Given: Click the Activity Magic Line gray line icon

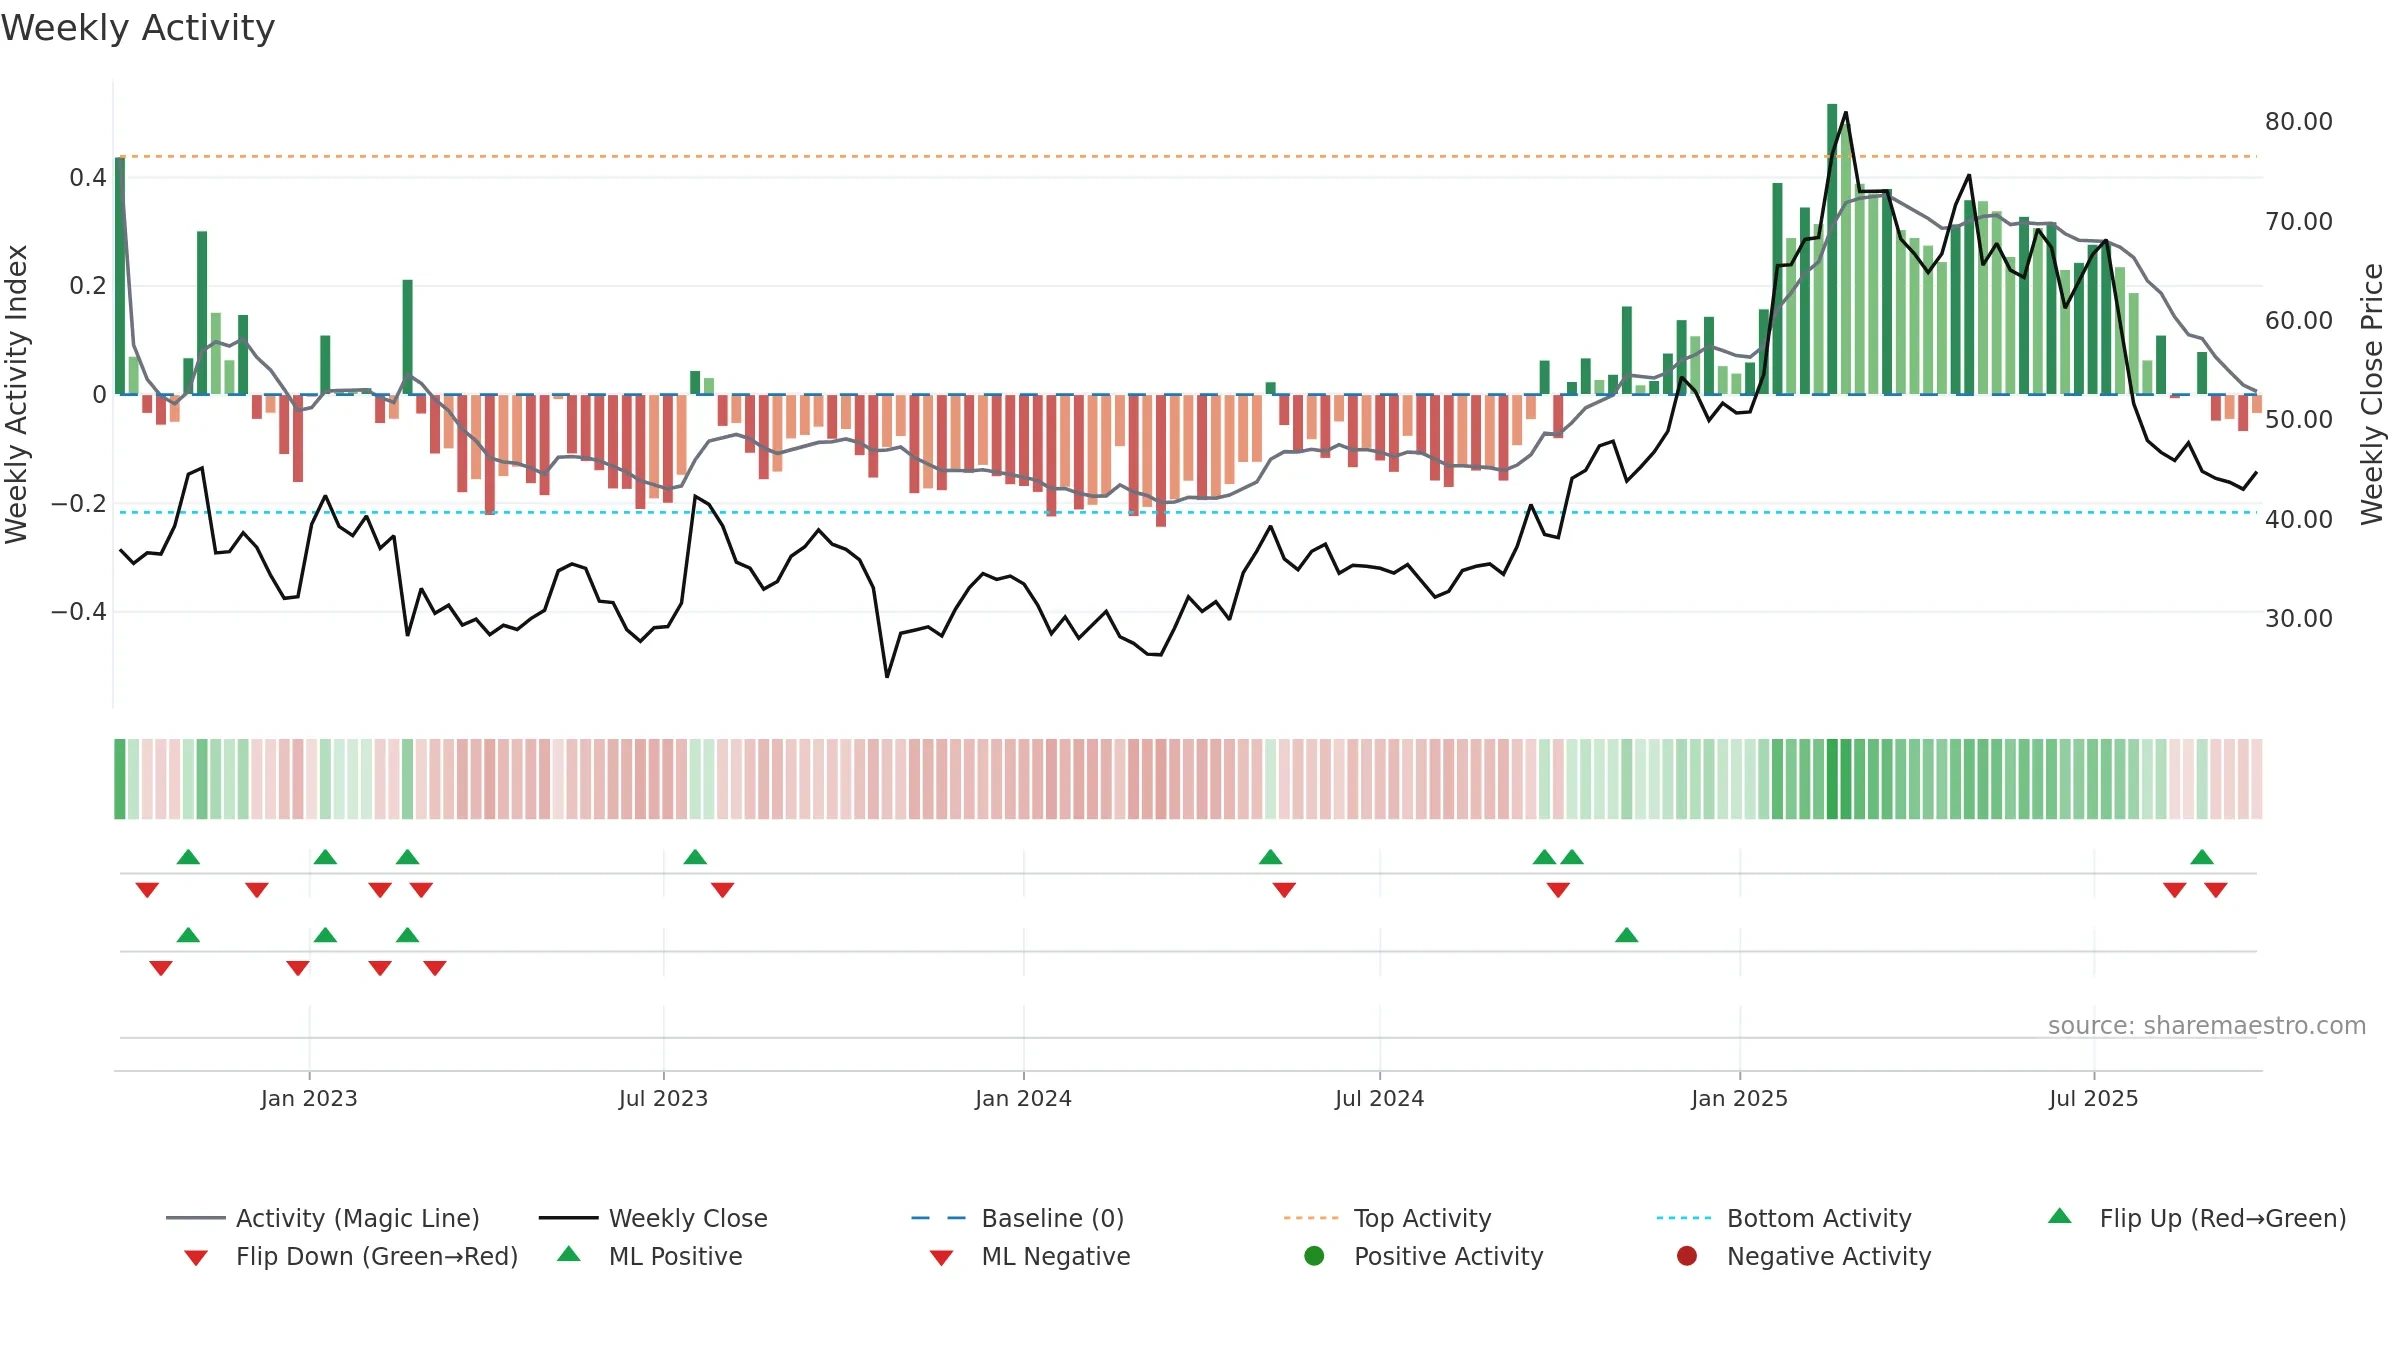Looking at the screenshot, I should click(195, 1218).
